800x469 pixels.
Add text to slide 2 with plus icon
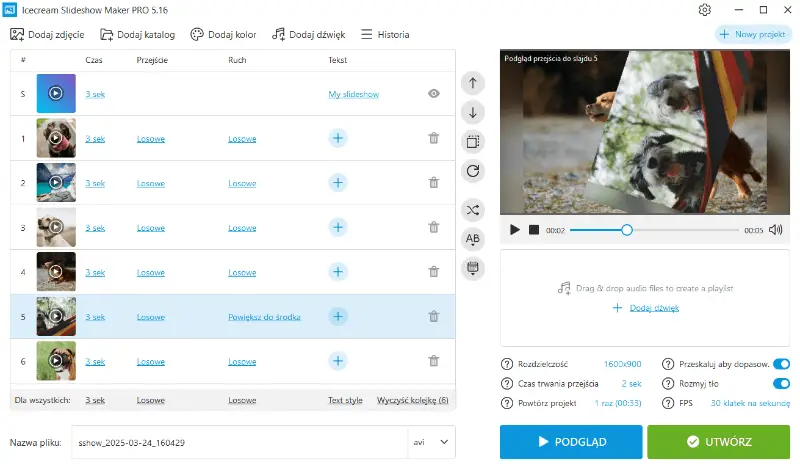(338, 183)
